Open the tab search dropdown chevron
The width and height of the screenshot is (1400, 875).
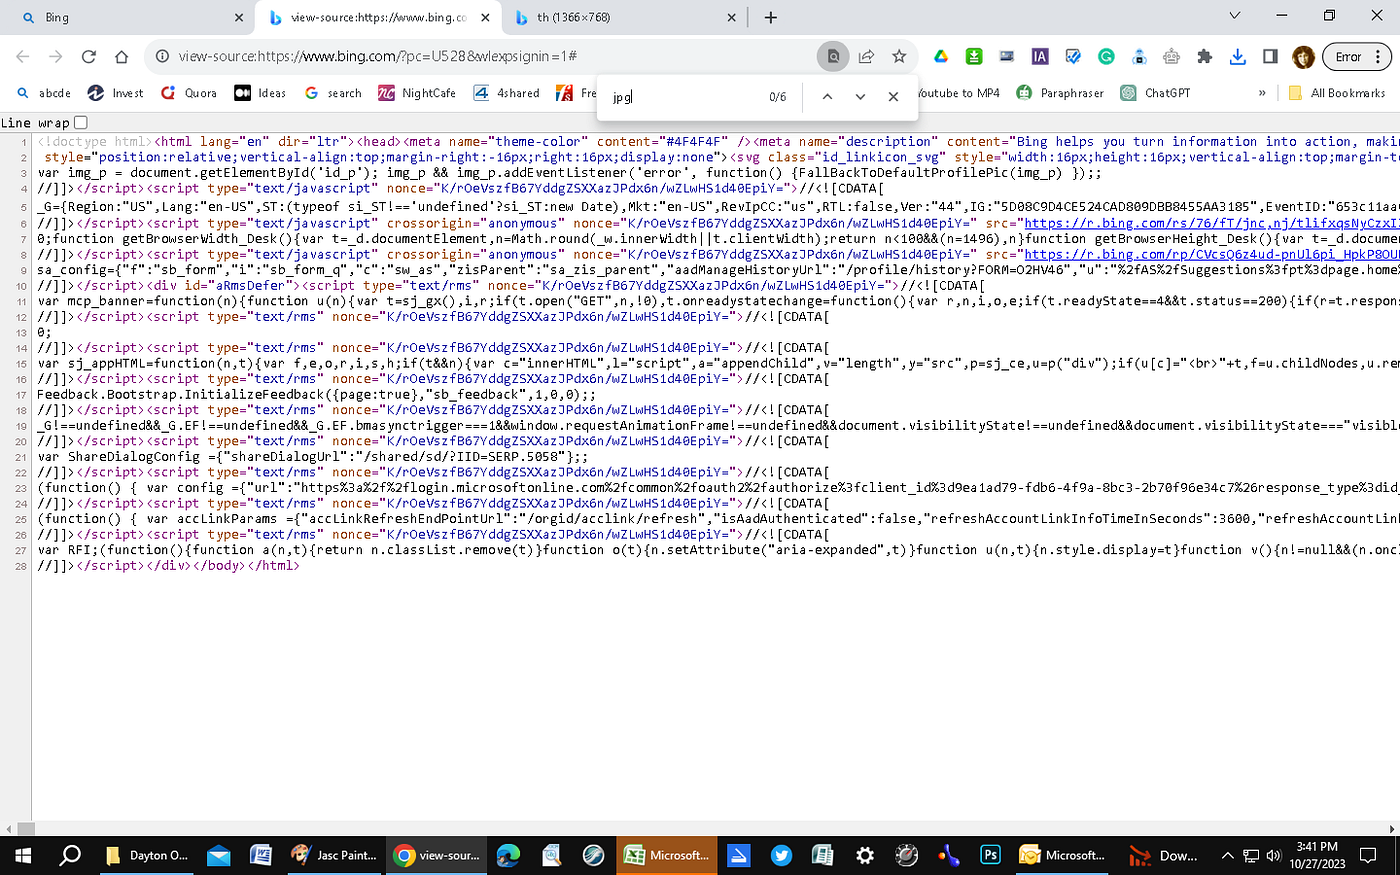[1234, 16]
